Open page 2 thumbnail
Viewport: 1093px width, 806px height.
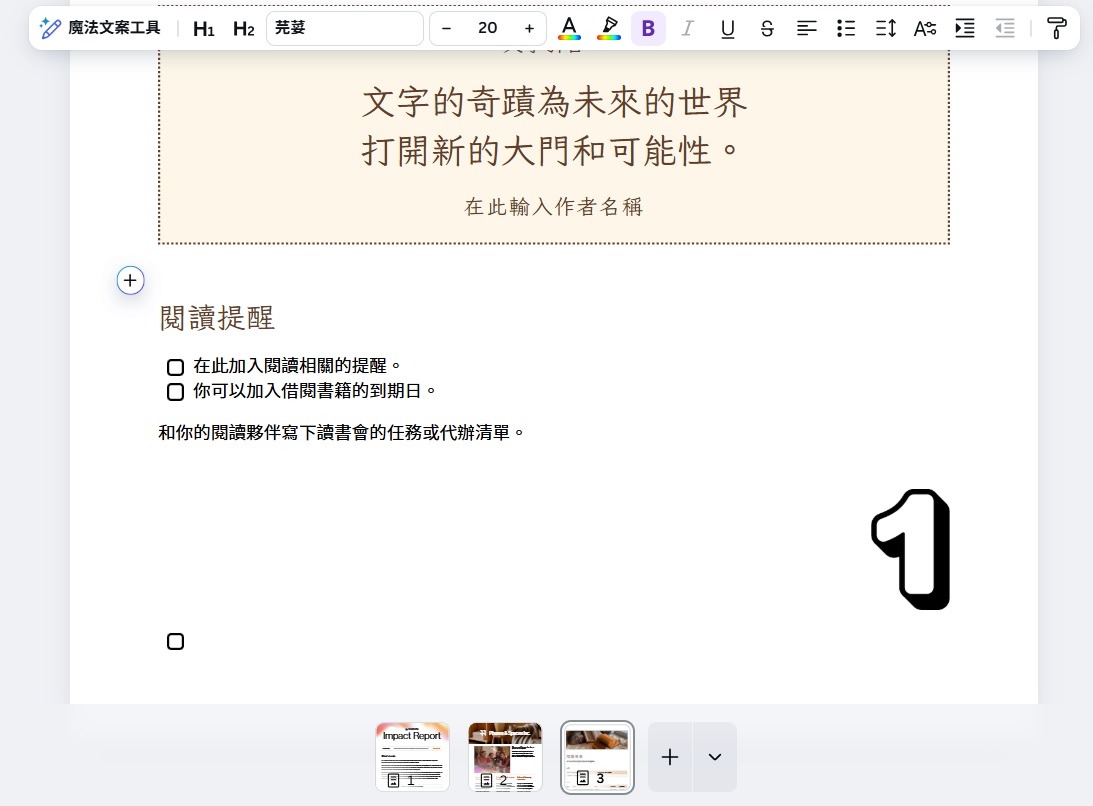[x=505, y=757]
